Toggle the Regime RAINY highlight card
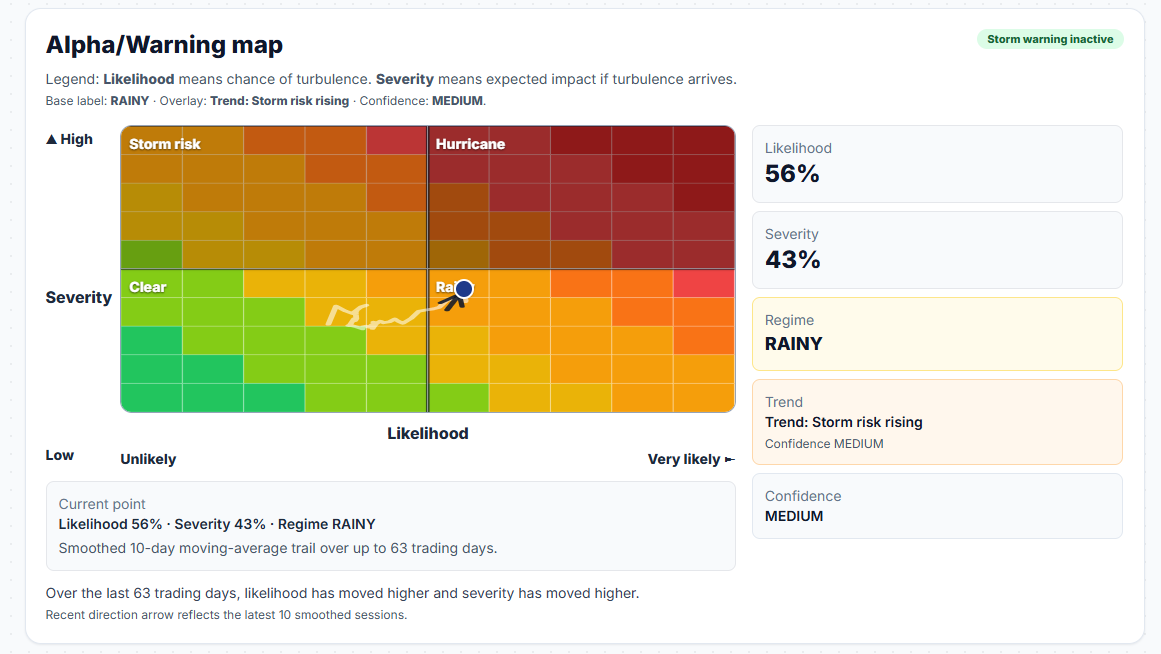Viewport: 1161px width, 654px height. [x=937, y=333]
